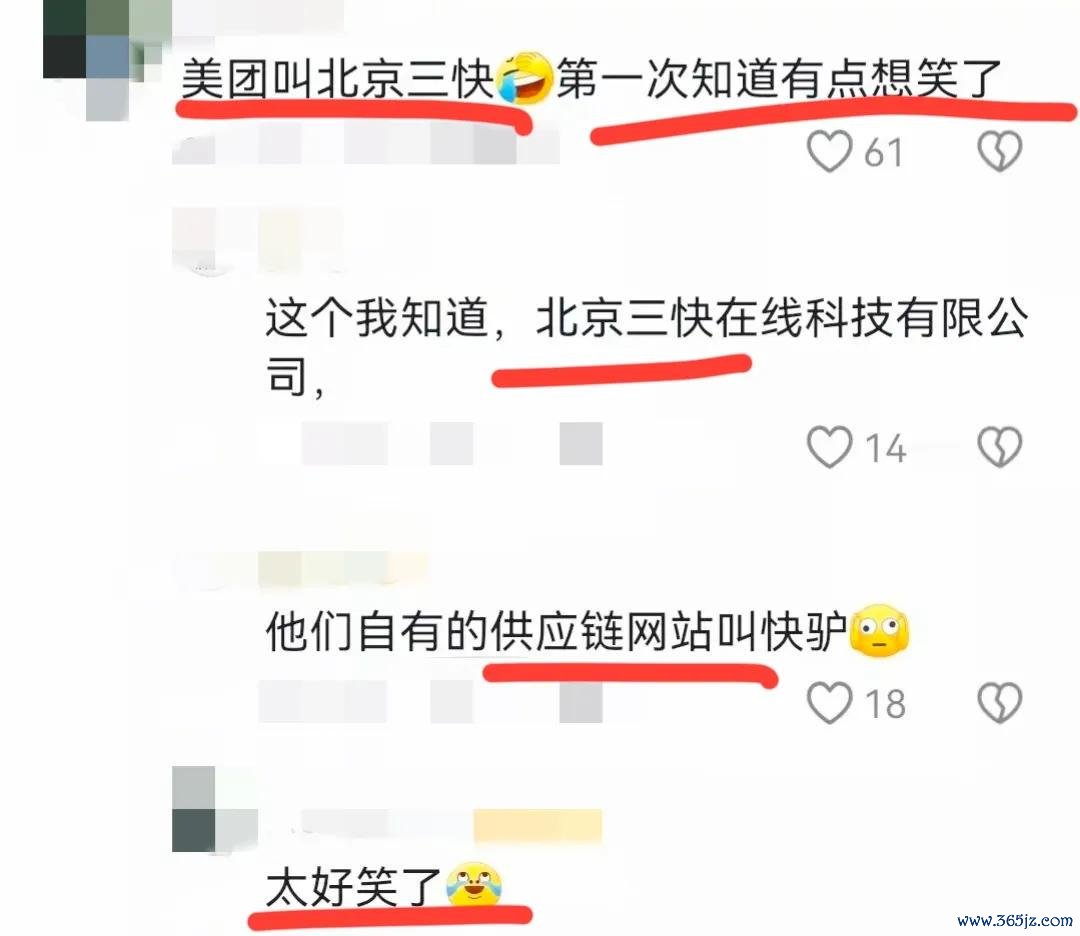Tap the laughing-crying emoji in first comment
This screenshot has width=1080, height=936.
[x=525, y=77]
